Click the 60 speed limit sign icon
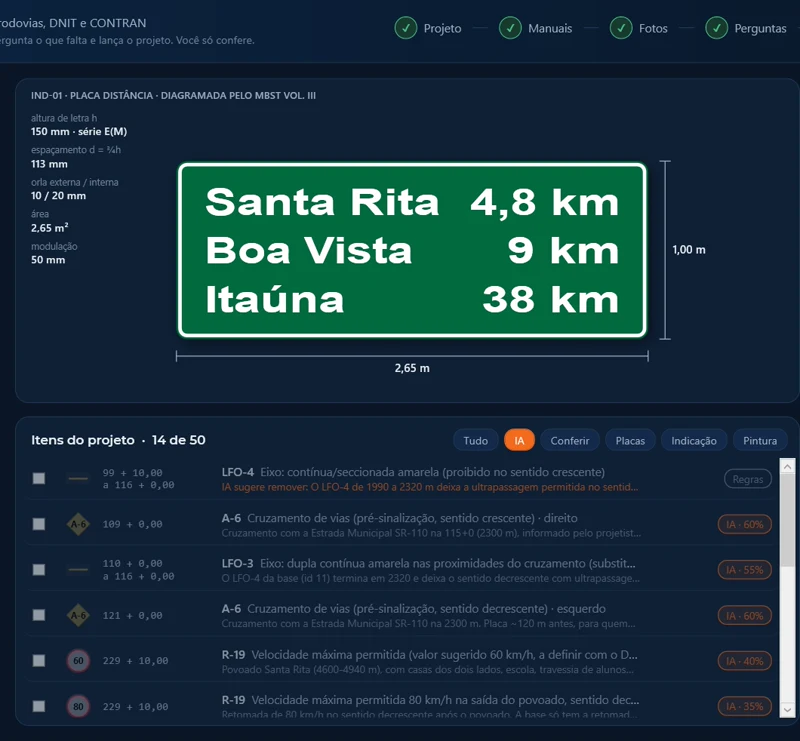This screenshot has height=741, width=800. pos(78,661)
